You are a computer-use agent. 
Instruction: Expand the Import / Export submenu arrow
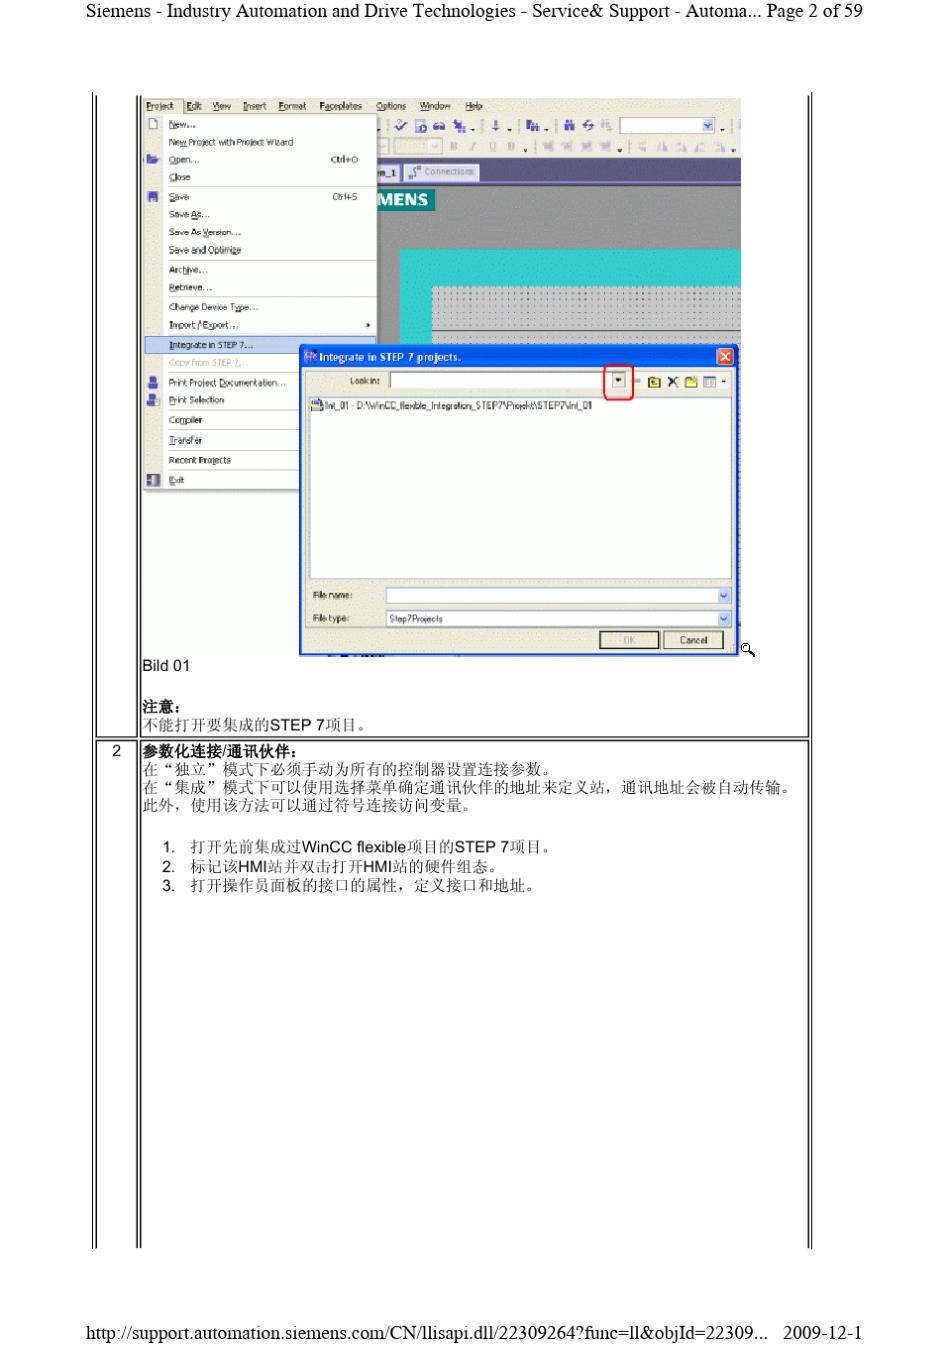point(368,325)
